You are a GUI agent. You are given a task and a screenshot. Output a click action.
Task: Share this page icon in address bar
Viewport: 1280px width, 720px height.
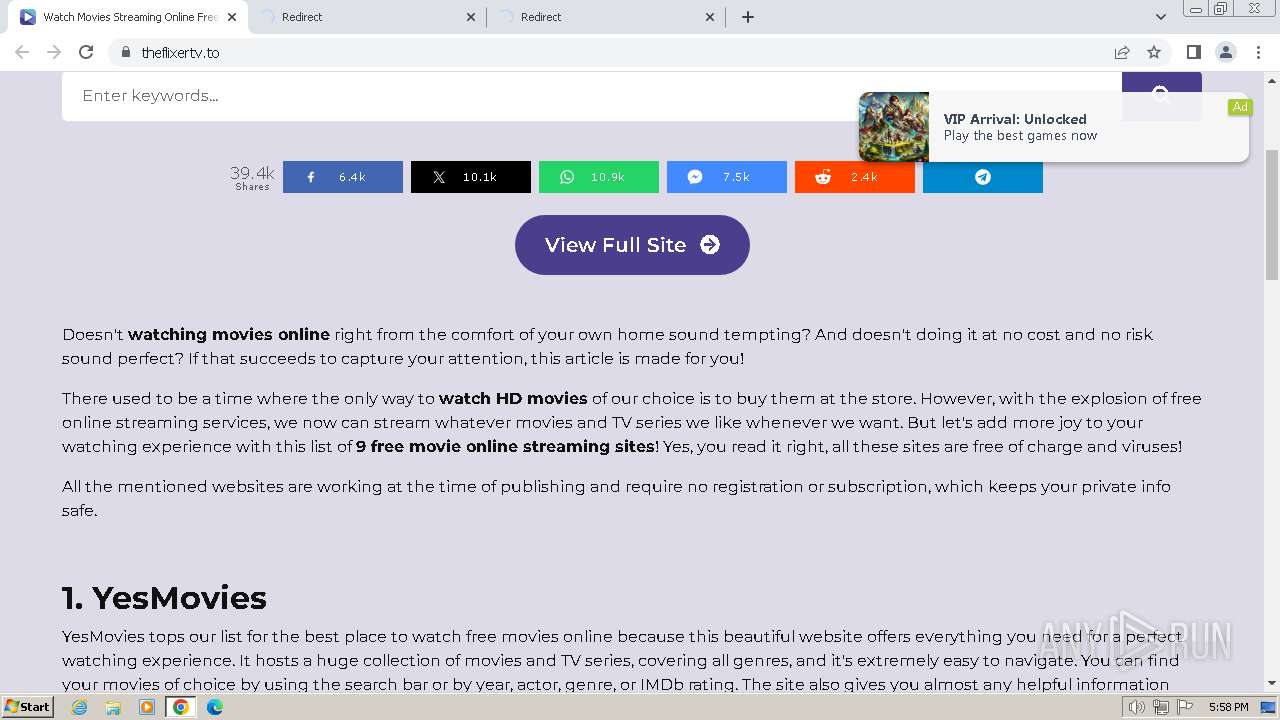coord(1122,52)
